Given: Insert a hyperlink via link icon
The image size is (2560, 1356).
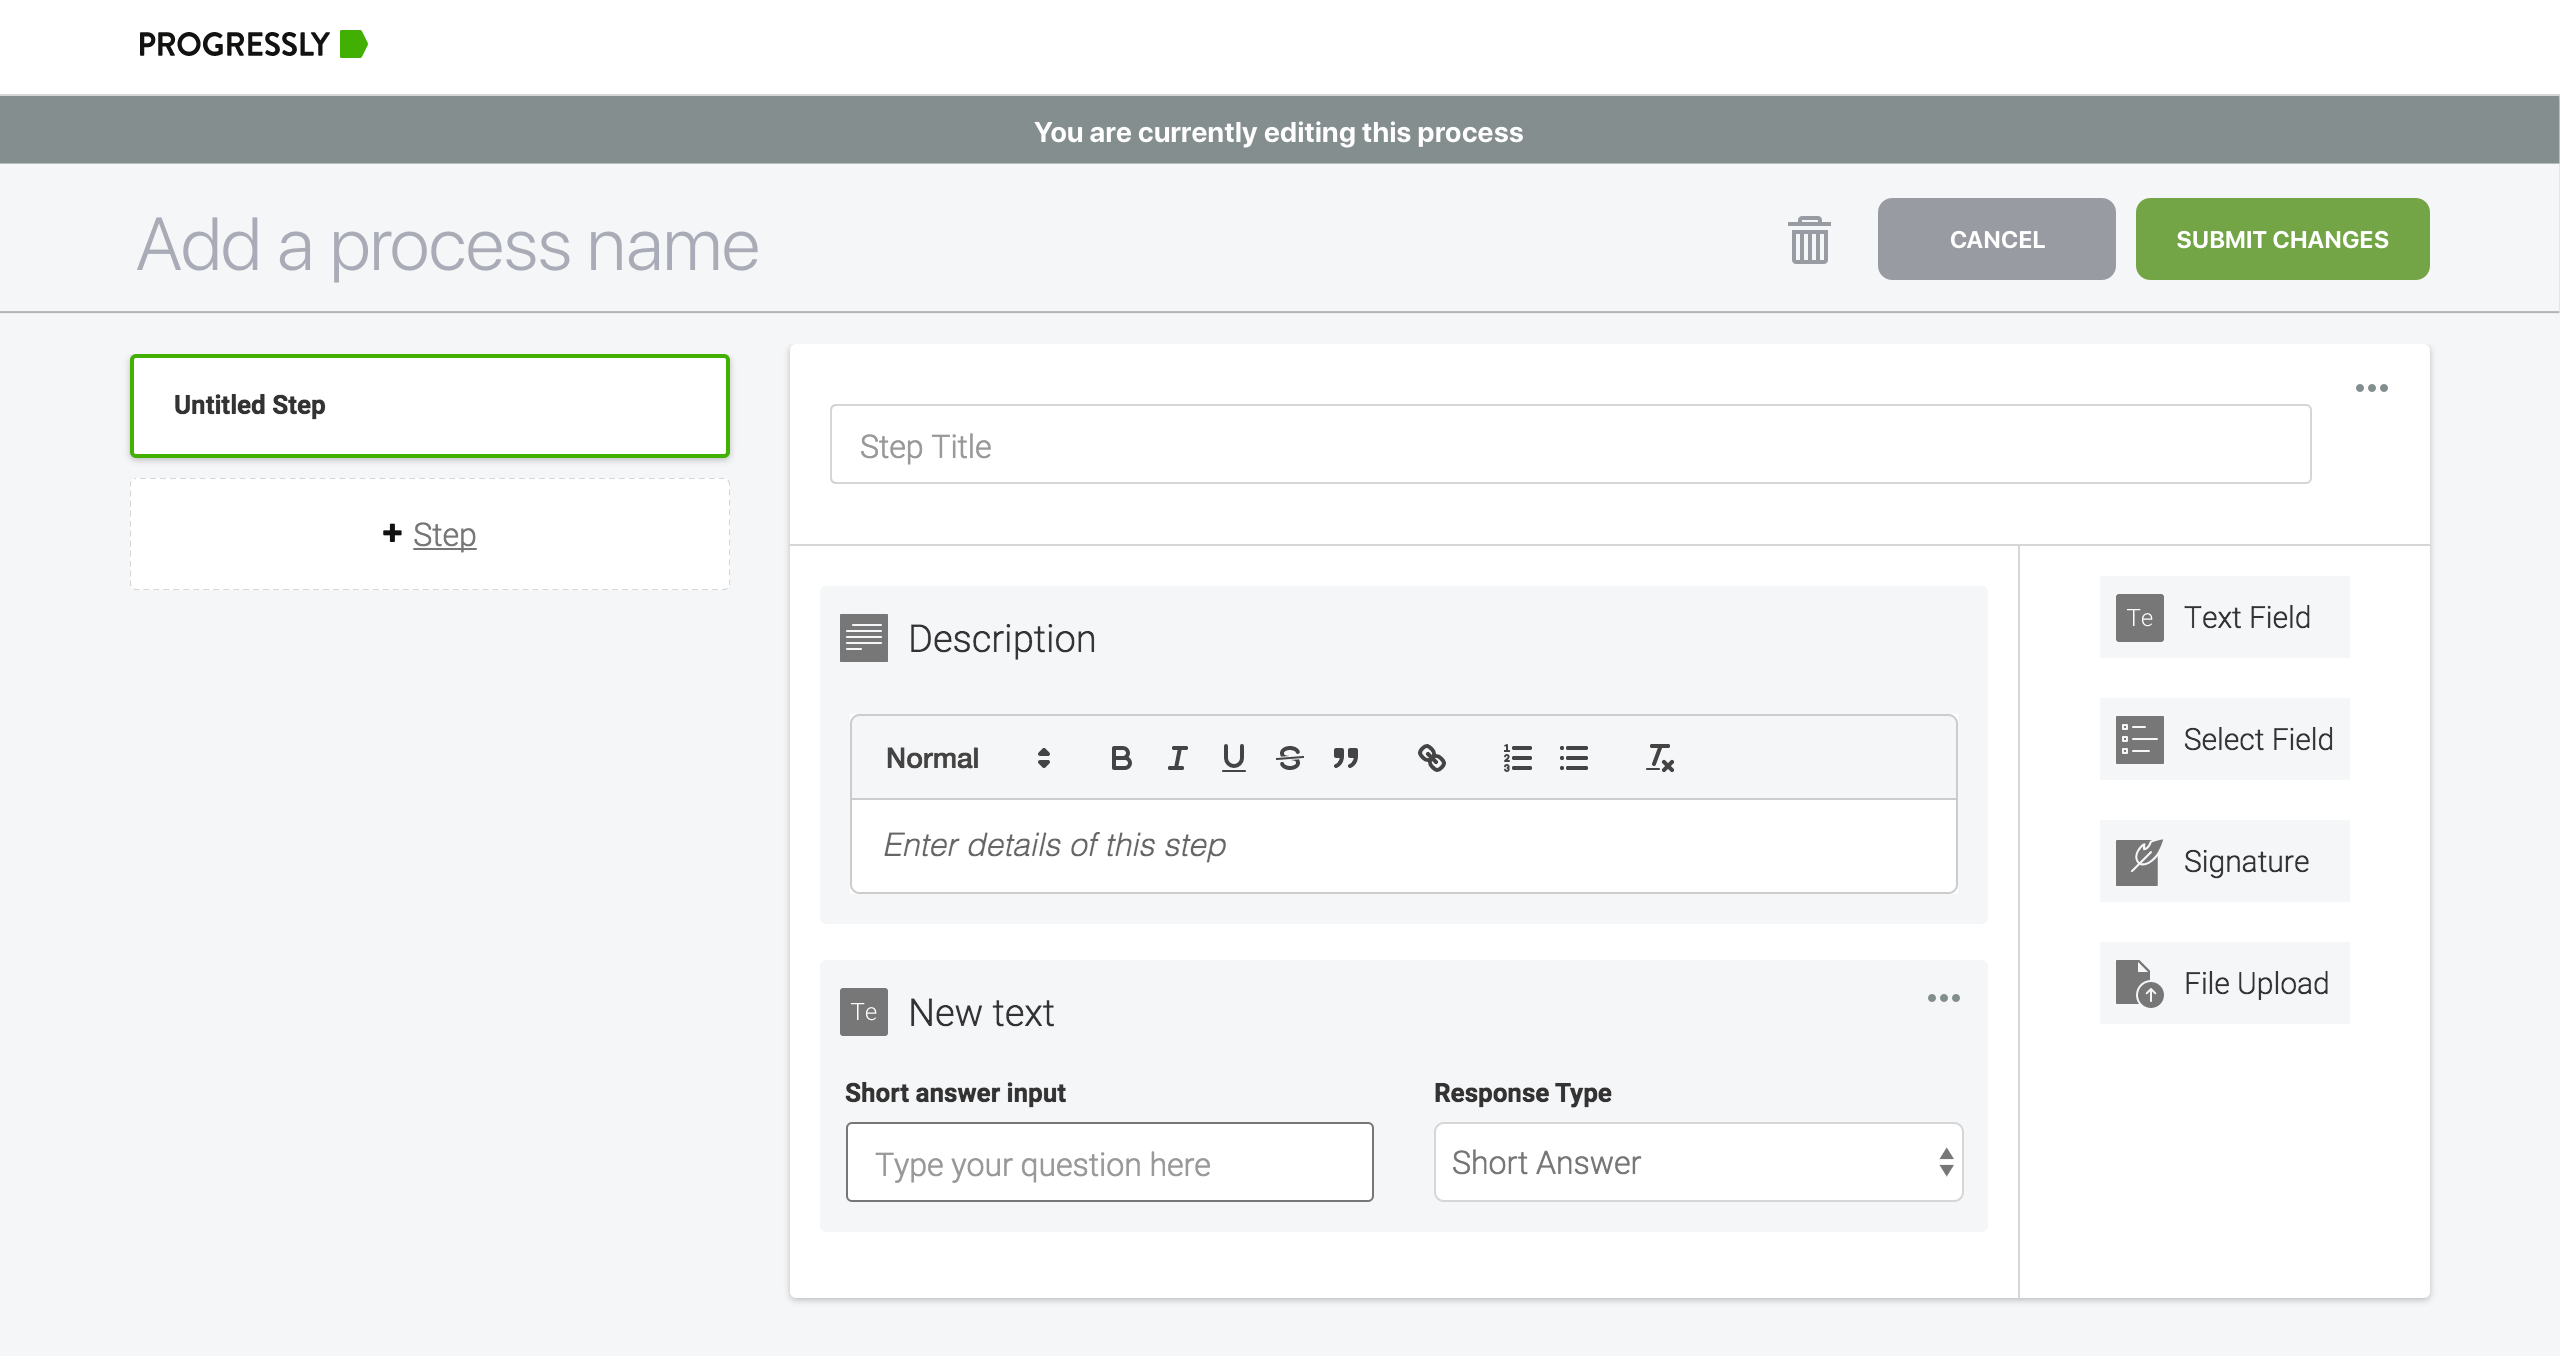Looking at the screenshot, I should click(1431, 758).
